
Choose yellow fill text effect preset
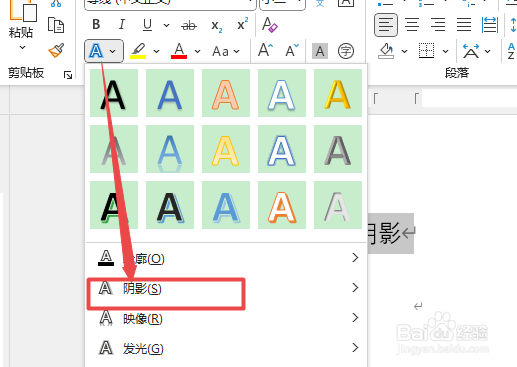click(x=226, y=149)
